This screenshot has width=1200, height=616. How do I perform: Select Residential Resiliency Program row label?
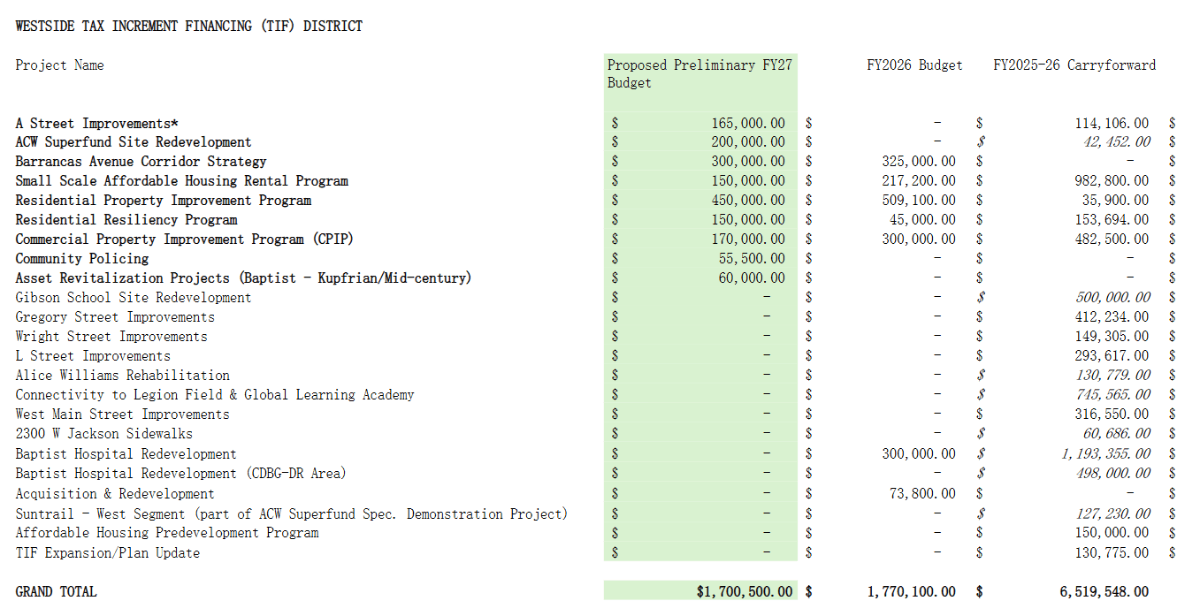coord(126,220)
